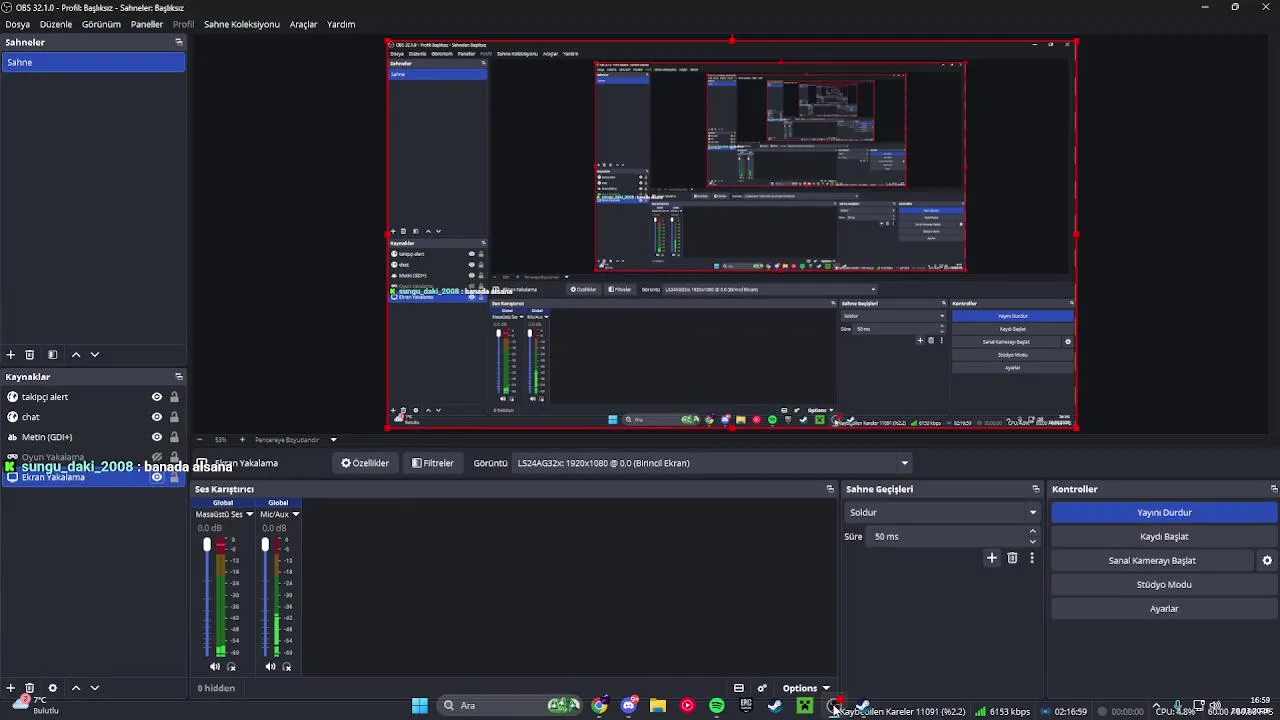This screenshot has height=720, width=1280.
Task: Open Steam from the taskbar
Action: (775, 706)
